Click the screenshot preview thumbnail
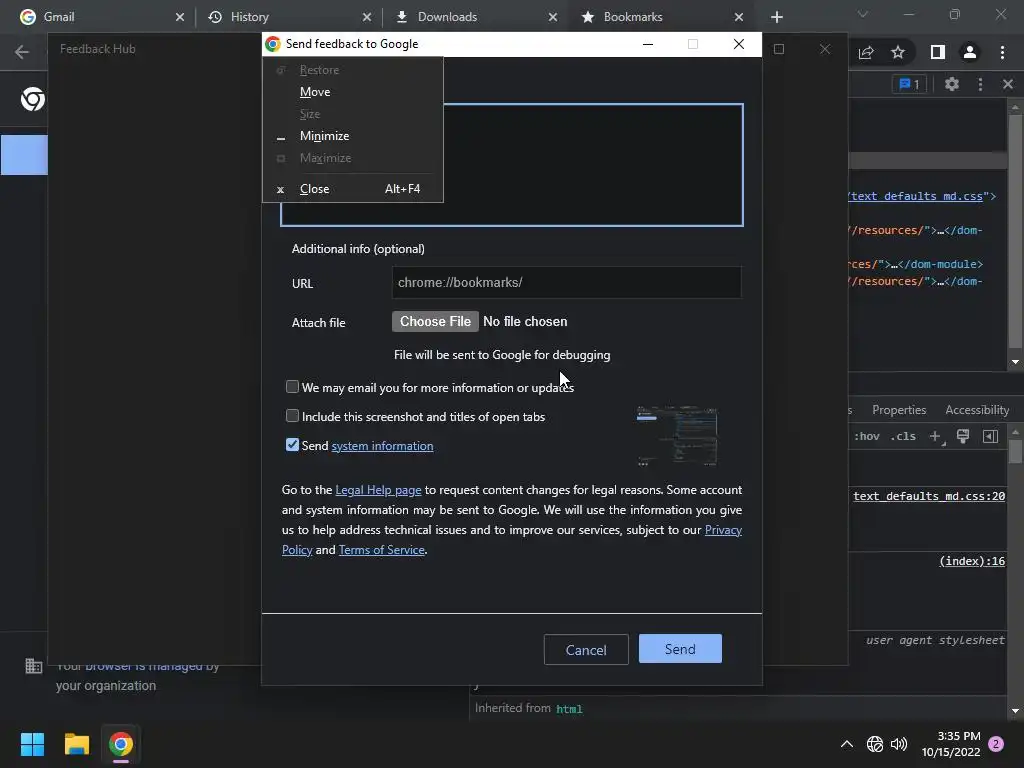Image resolution: width=1024 pixels, height=768 pixels. [x=677, y=436]
